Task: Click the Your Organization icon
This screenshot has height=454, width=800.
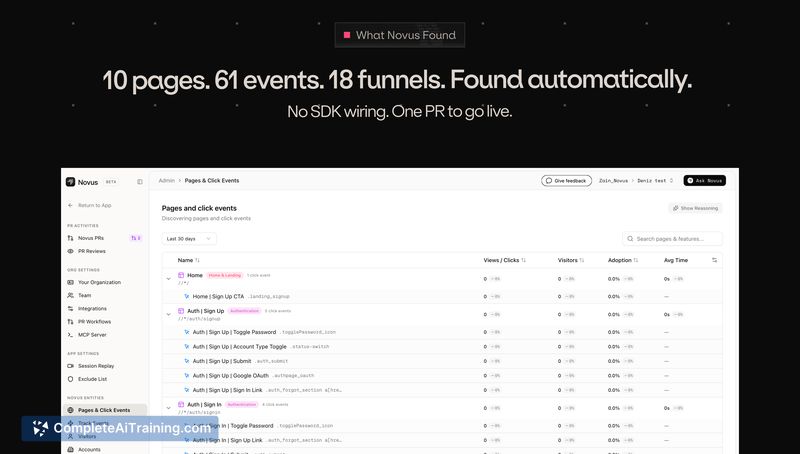Action: coord(70,282)
